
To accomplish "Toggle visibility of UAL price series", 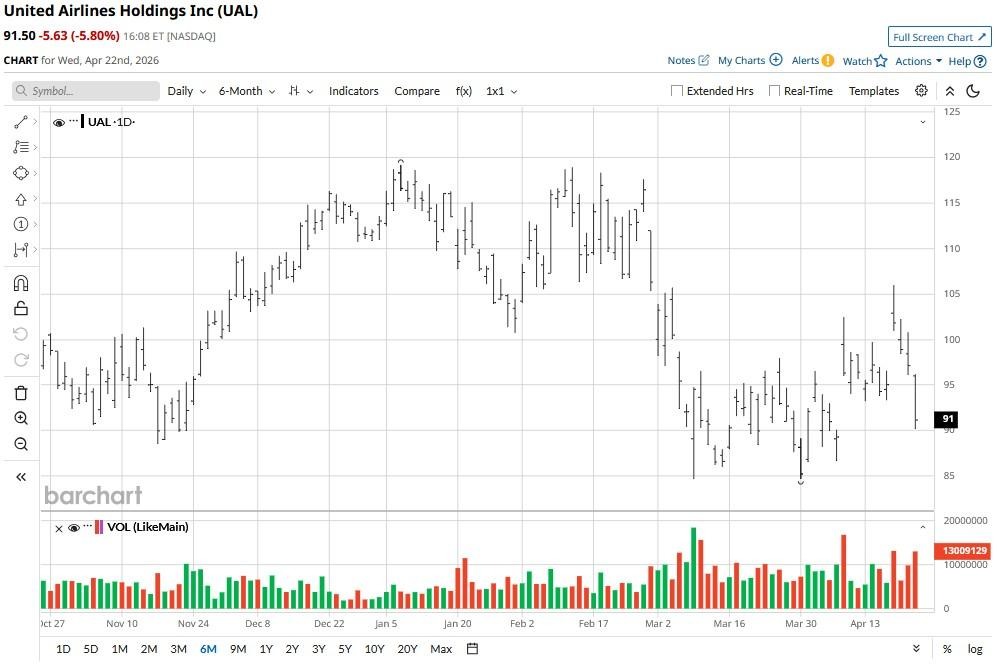I will 58,123.
